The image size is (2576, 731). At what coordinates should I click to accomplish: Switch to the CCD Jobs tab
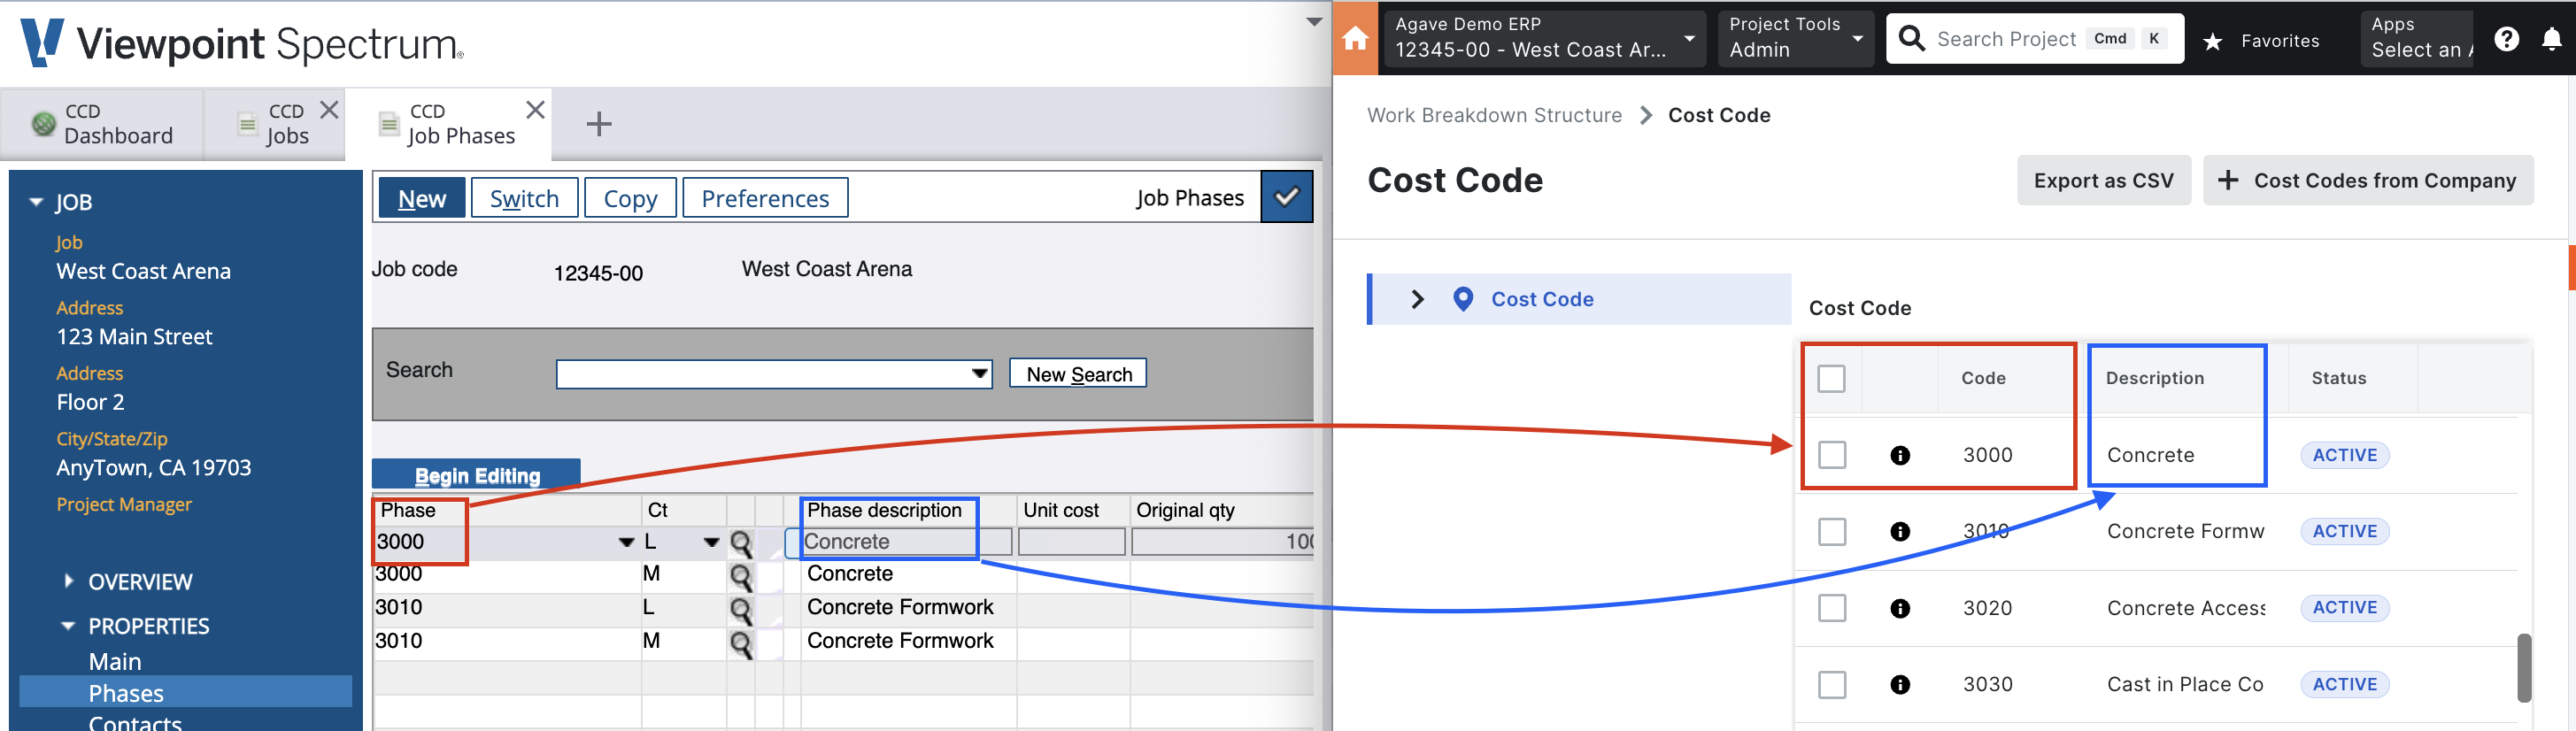pyautogui.click(x=275, y=124)
